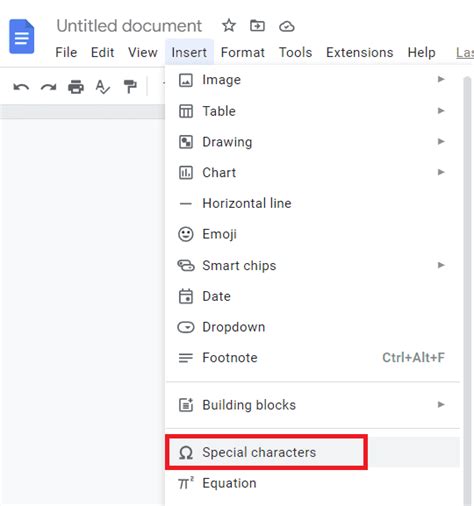The width and height of the screenshot is (474, 506).
Task: Check the cloud save status icon
Action: (287, 26)
